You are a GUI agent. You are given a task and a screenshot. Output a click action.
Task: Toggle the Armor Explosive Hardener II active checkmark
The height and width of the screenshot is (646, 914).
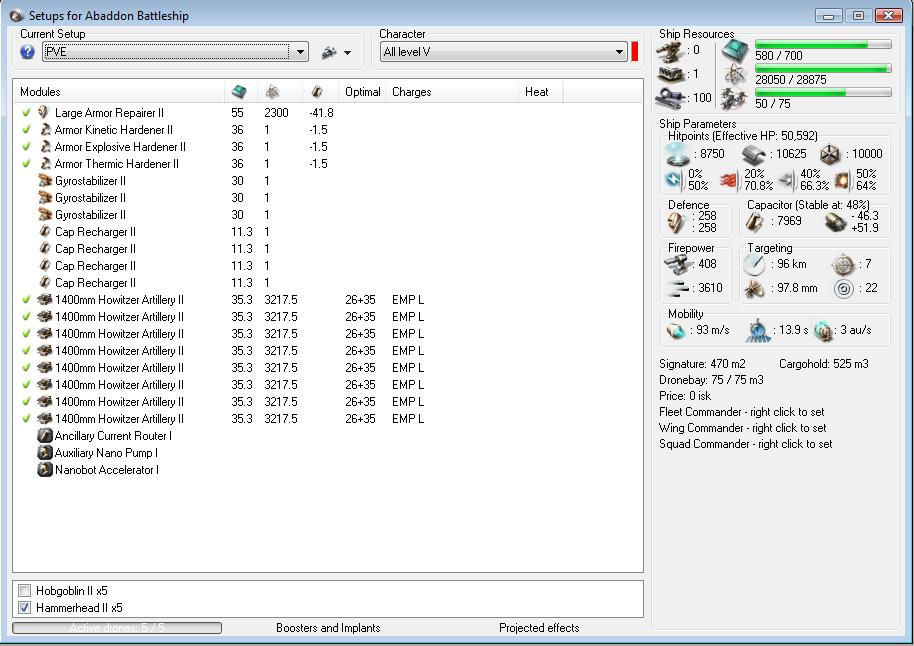tap(26, 146)
